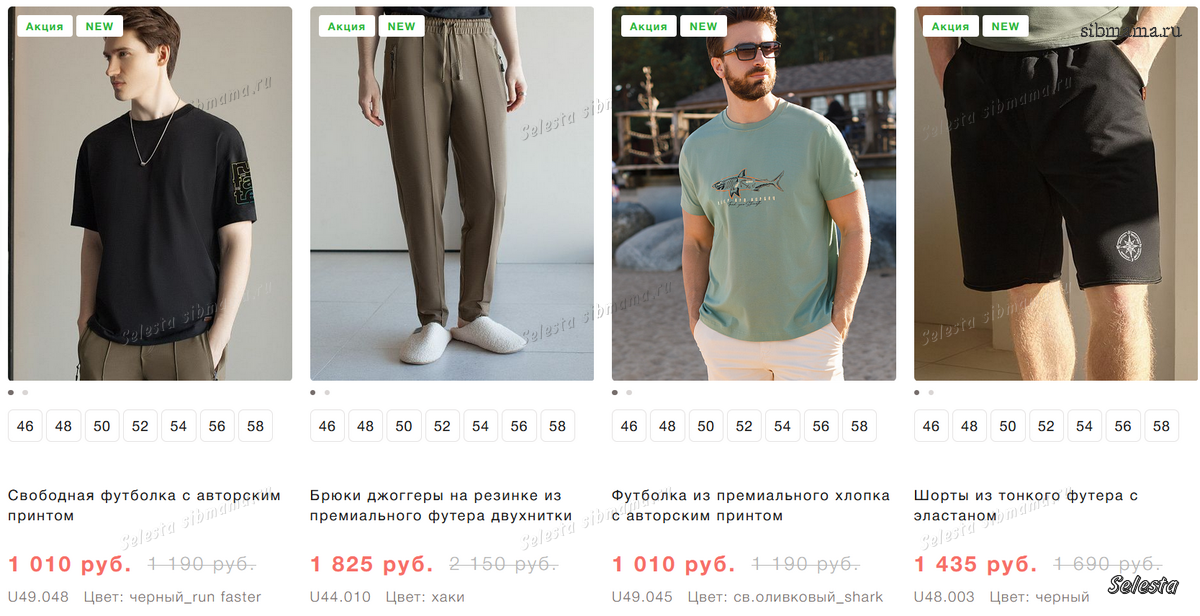Click the 'Акция' badge on the shark t-shirt
The height and width of the screenshot is (616, 1200).
click(648, 26)
